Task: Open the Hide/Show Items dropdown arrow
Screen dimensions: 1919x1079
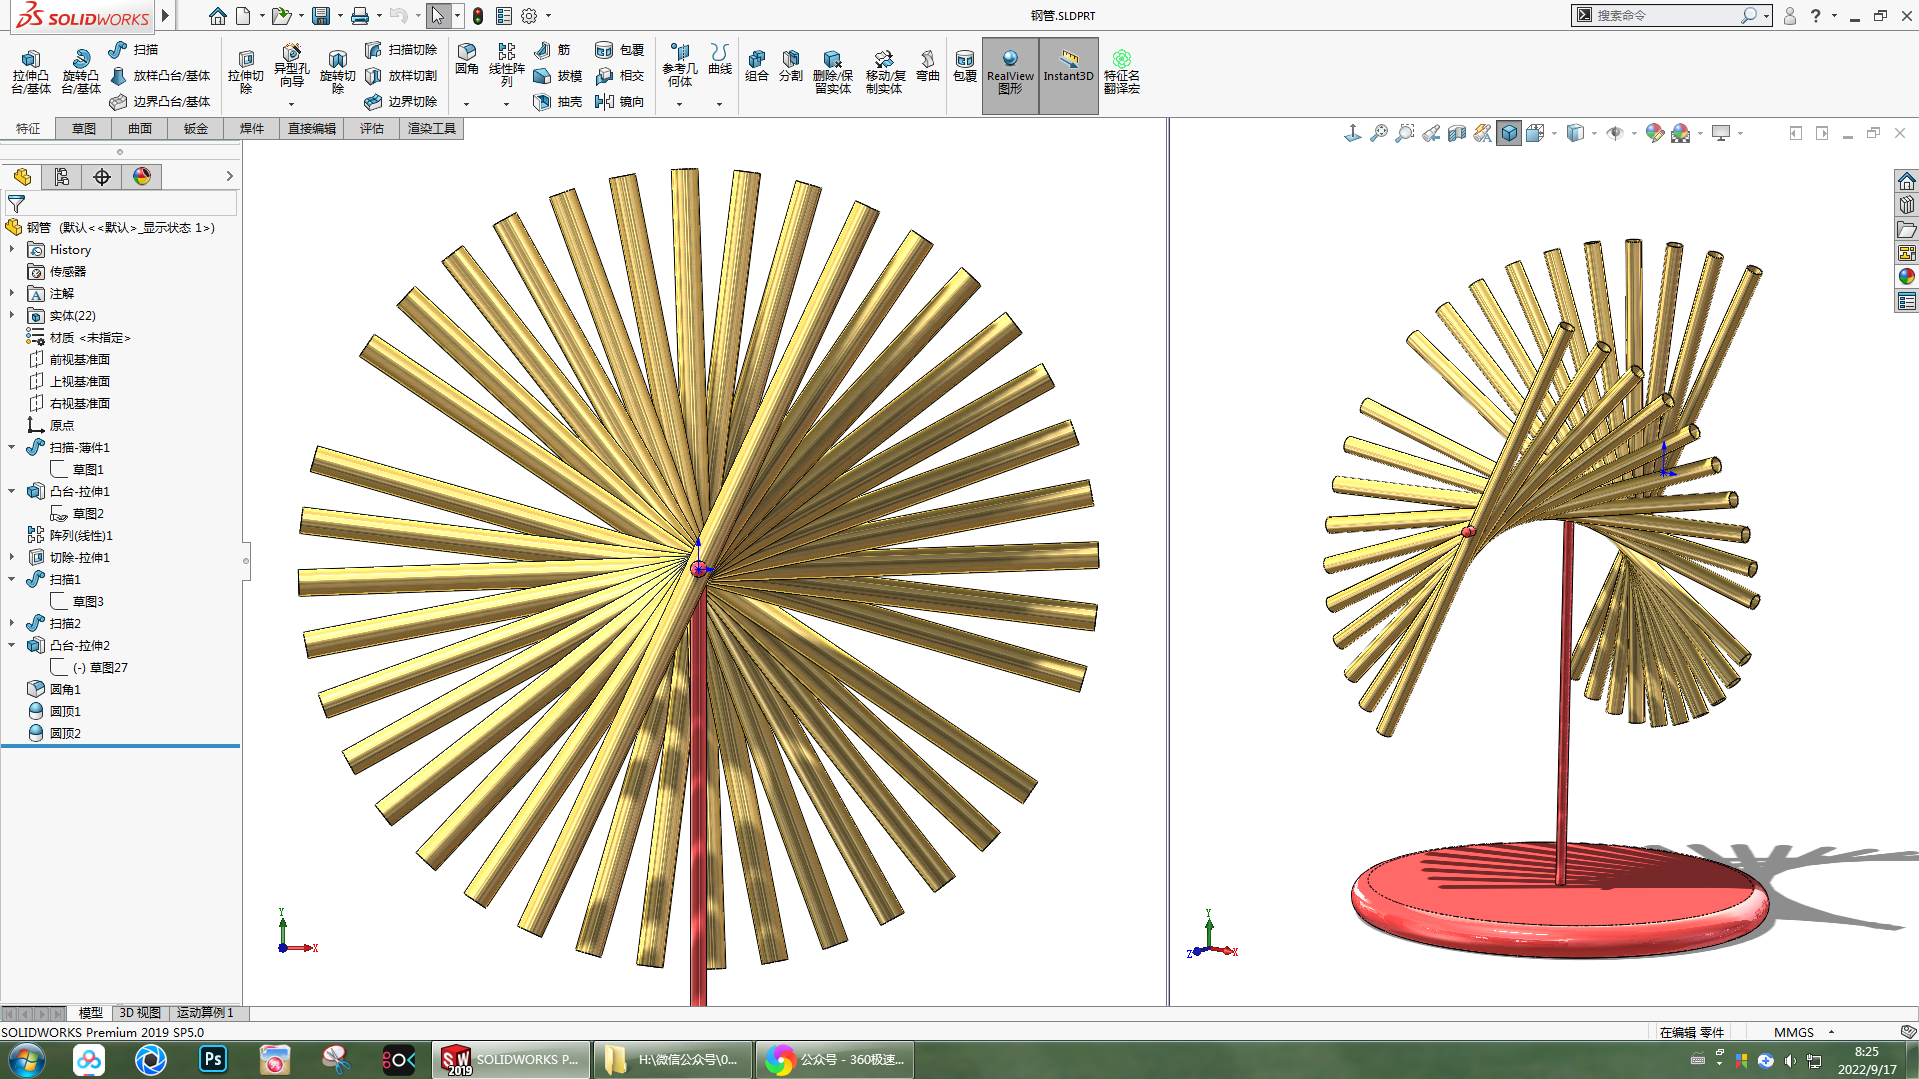Action: coord(1634,133)
